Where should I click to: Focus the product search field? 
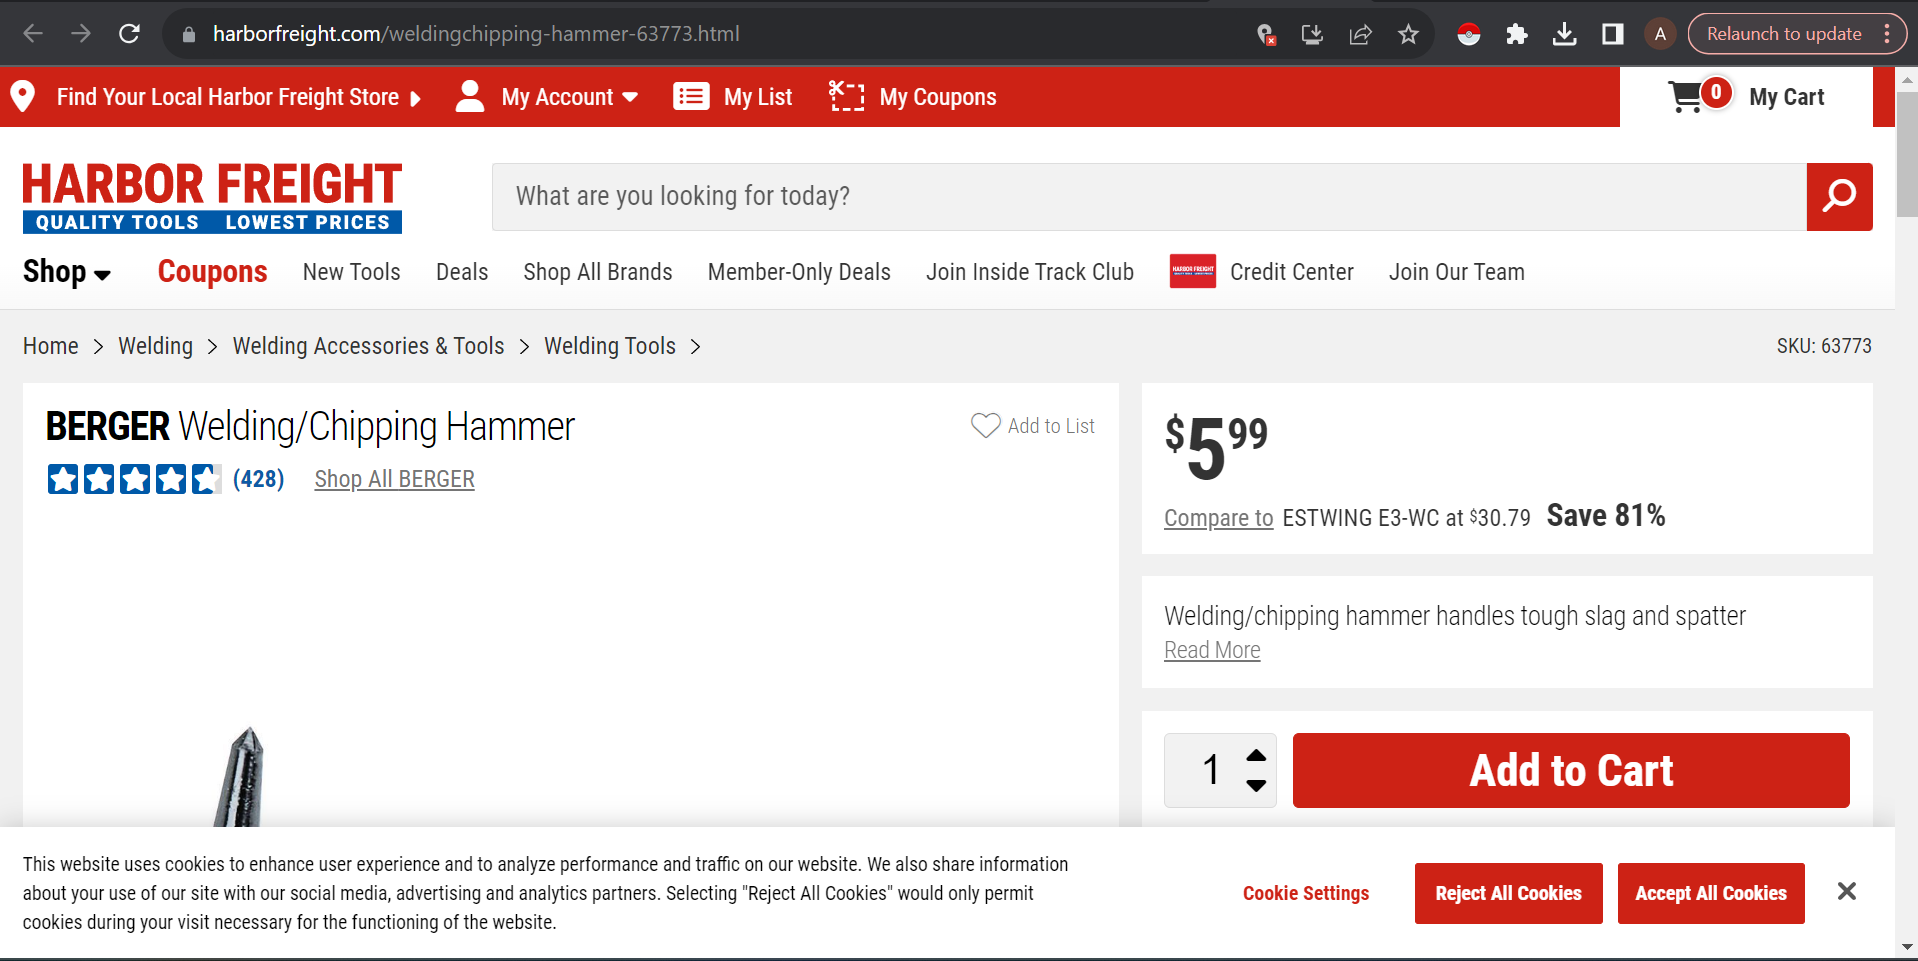[x=1149, y=197]
